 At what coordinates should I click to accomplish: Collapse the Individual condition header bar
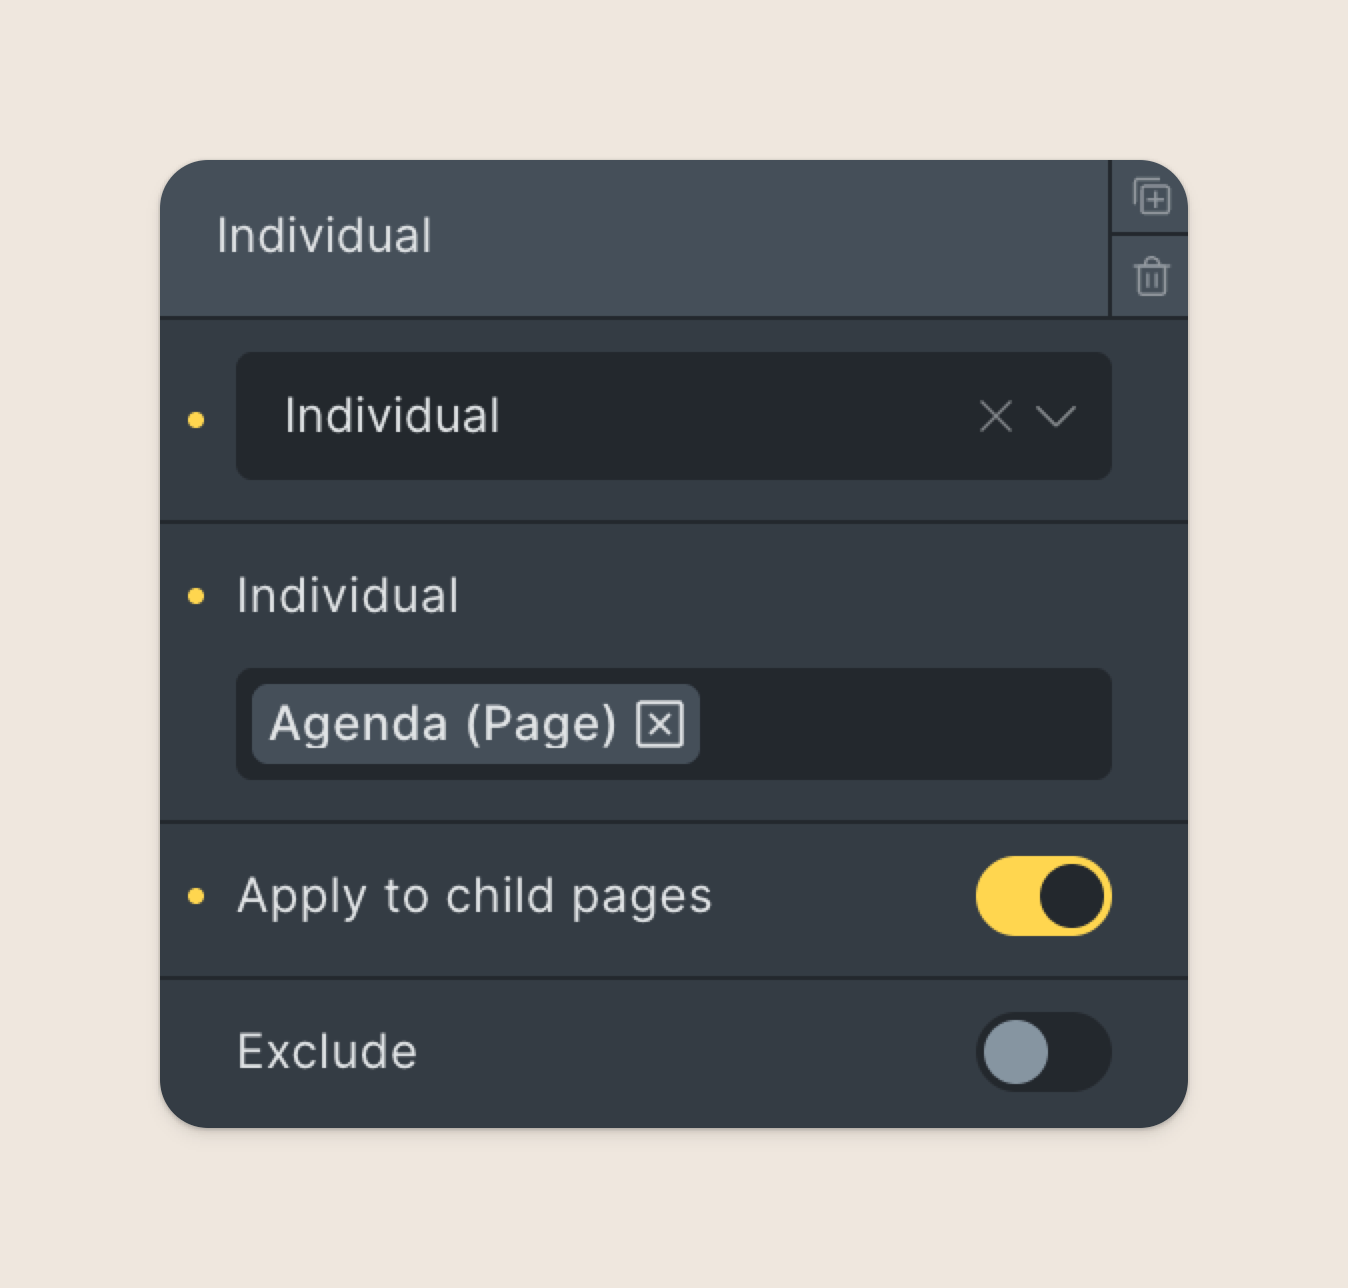click(634, 238)
